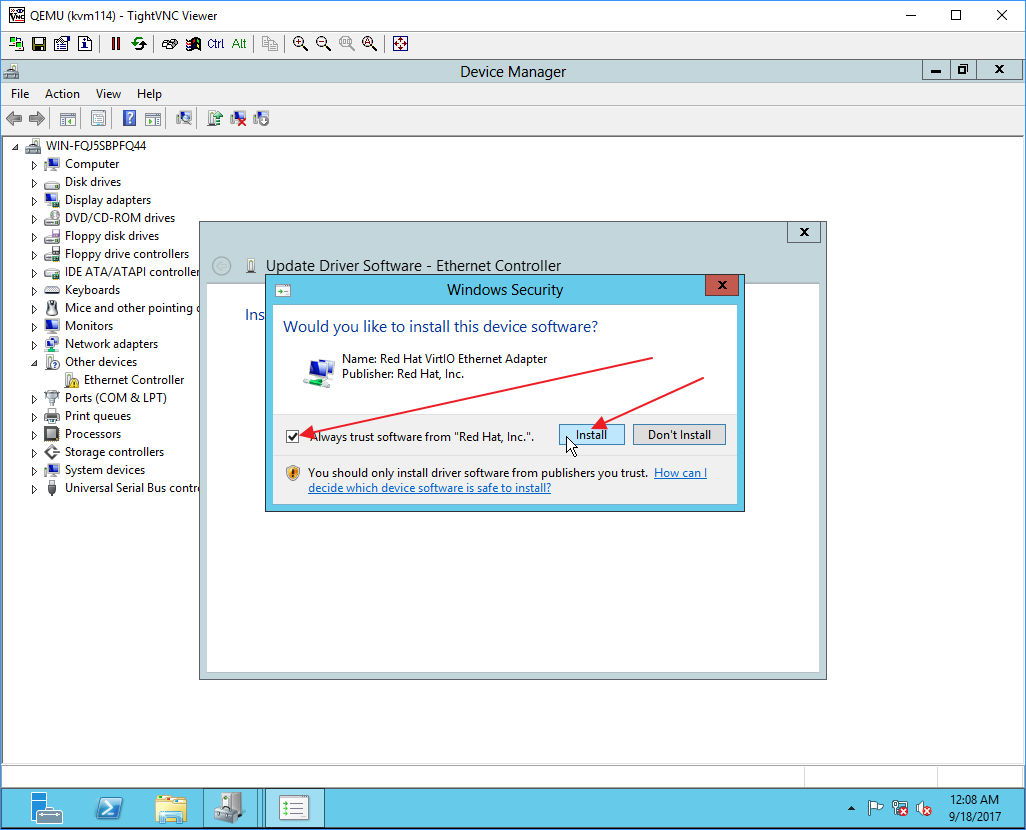The height and width of the screenshot is (830, 1026).
Task: Select the IDE ATA/ATAPI controllers item
Action: click(132, 272)
